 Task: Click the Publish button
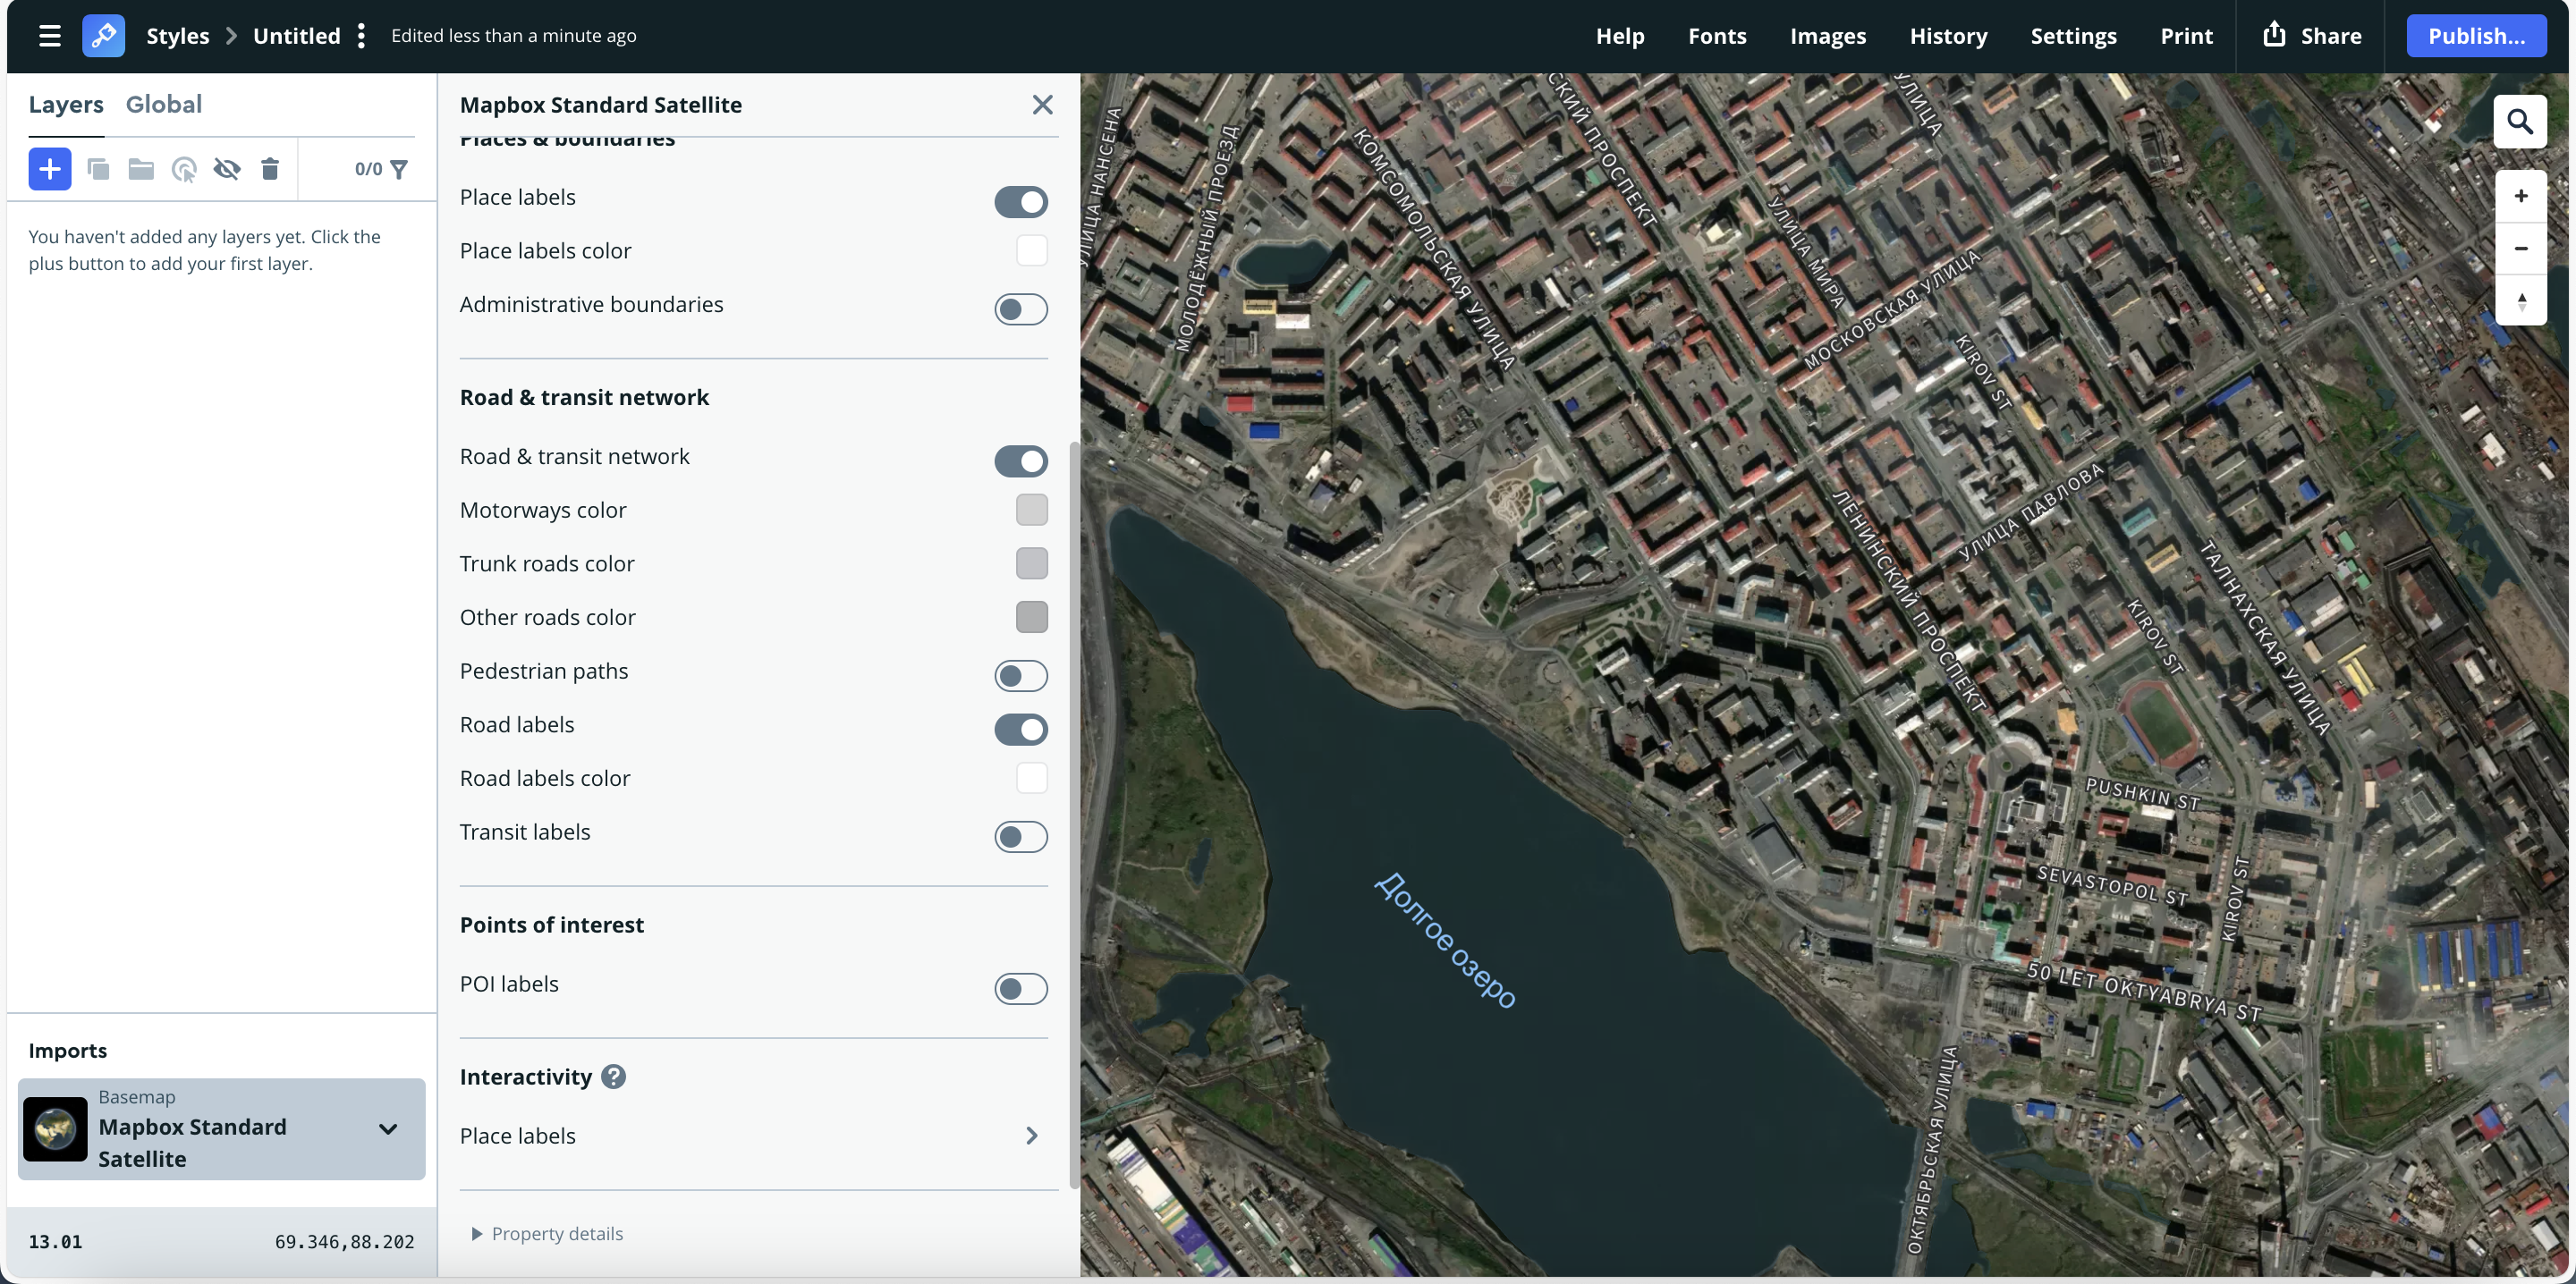[x=2477, y=35]
